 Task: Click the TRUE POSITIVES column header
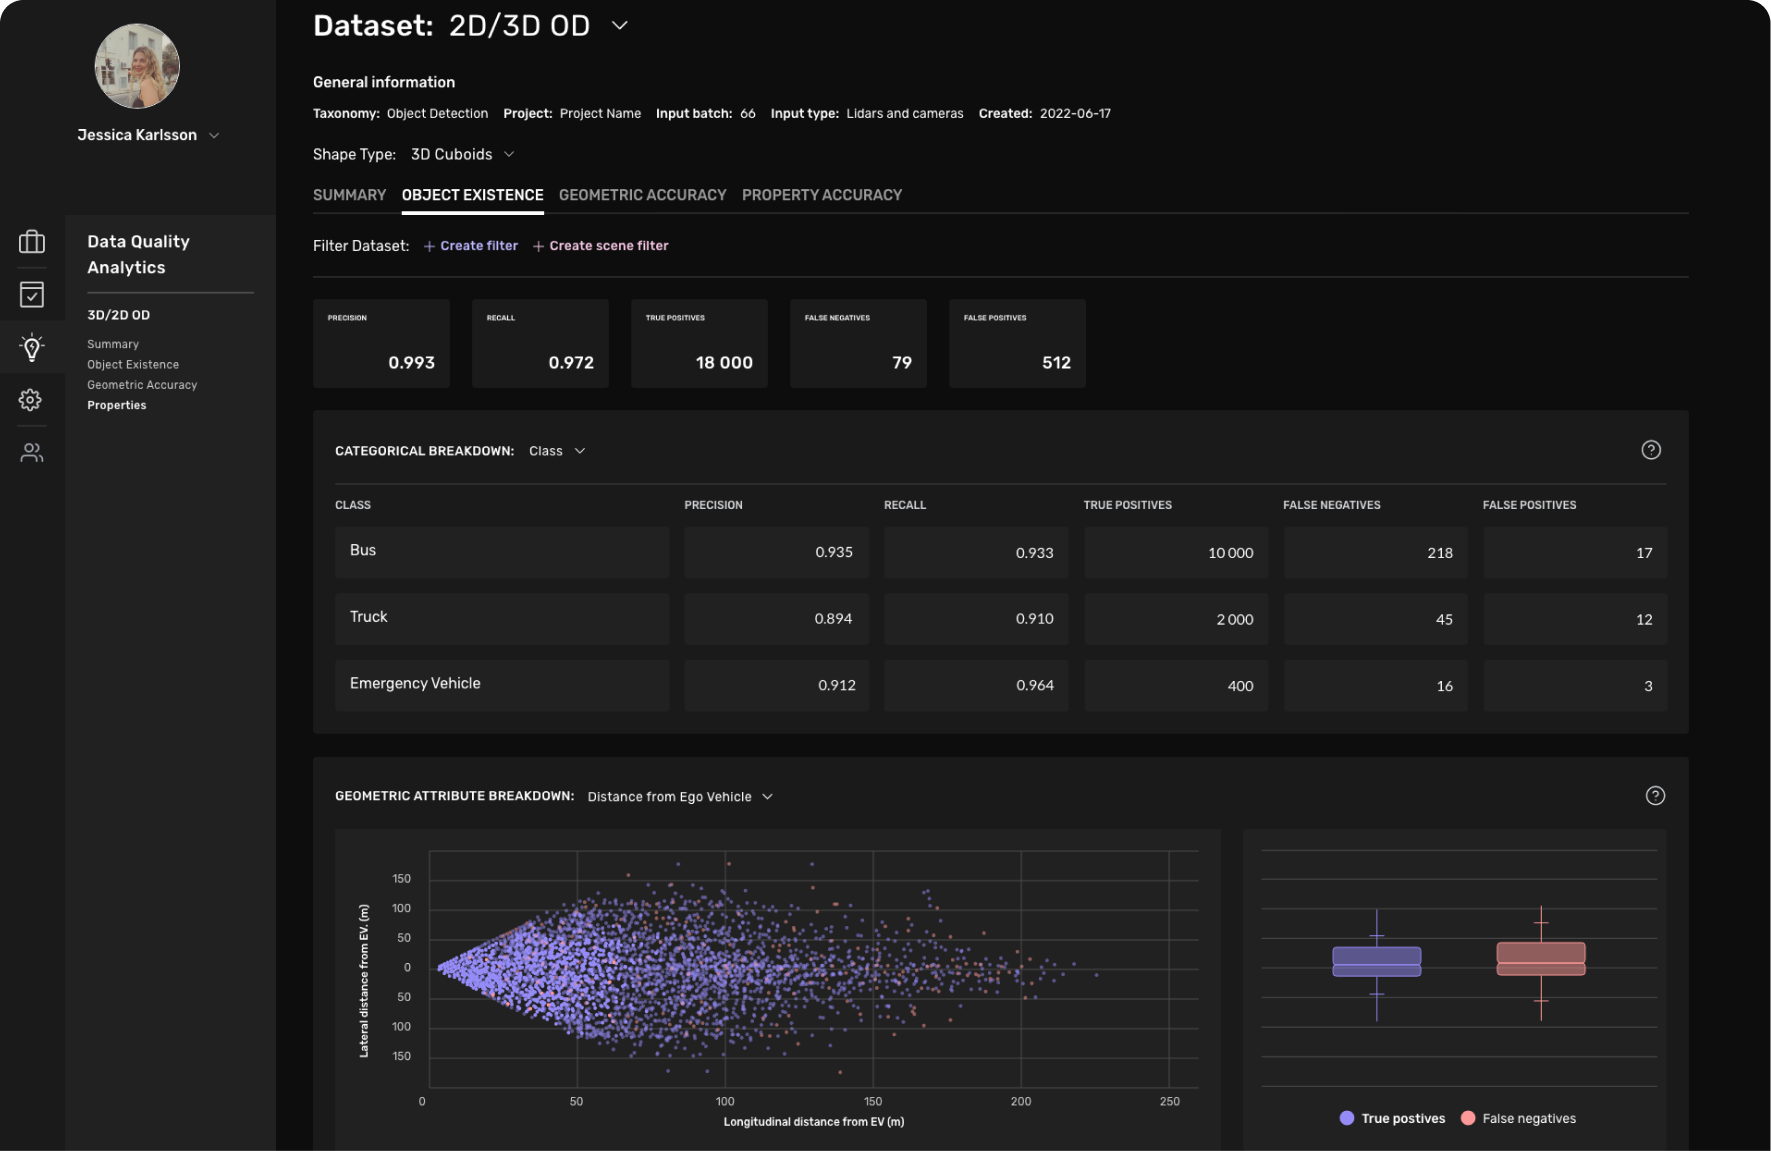click(x=1127, y=505)
